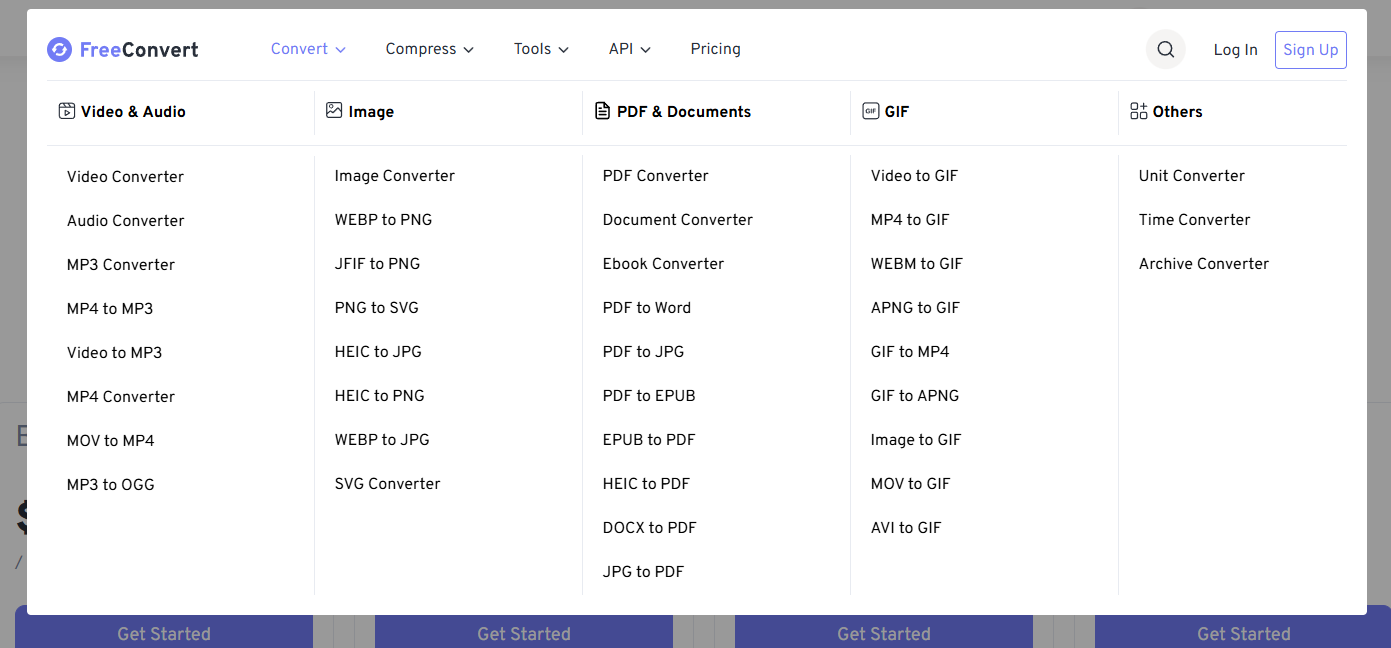
Task: Collapse the Convert menu chevron
Action: tap(340, 50)
